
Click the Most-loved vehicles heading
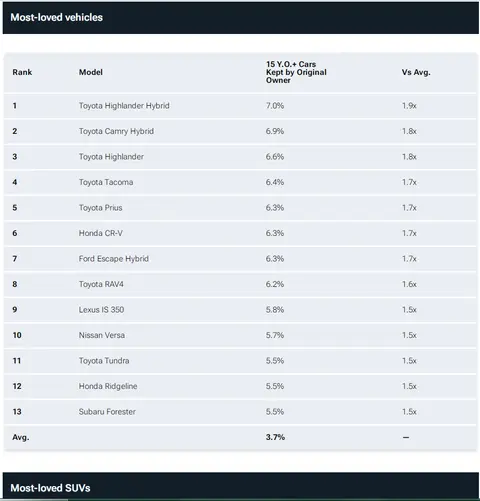(57, 17)
